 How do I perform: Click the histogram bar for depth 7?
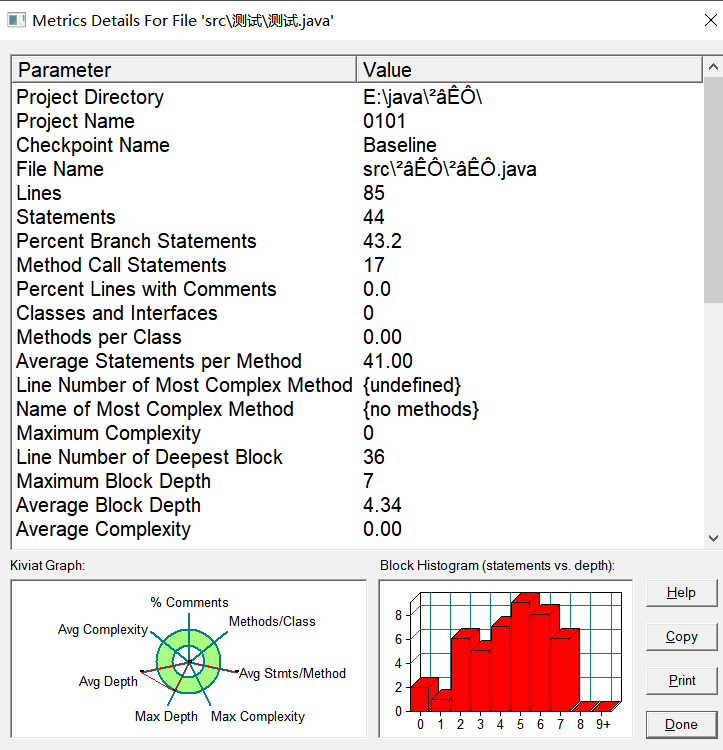pos(560,674)
